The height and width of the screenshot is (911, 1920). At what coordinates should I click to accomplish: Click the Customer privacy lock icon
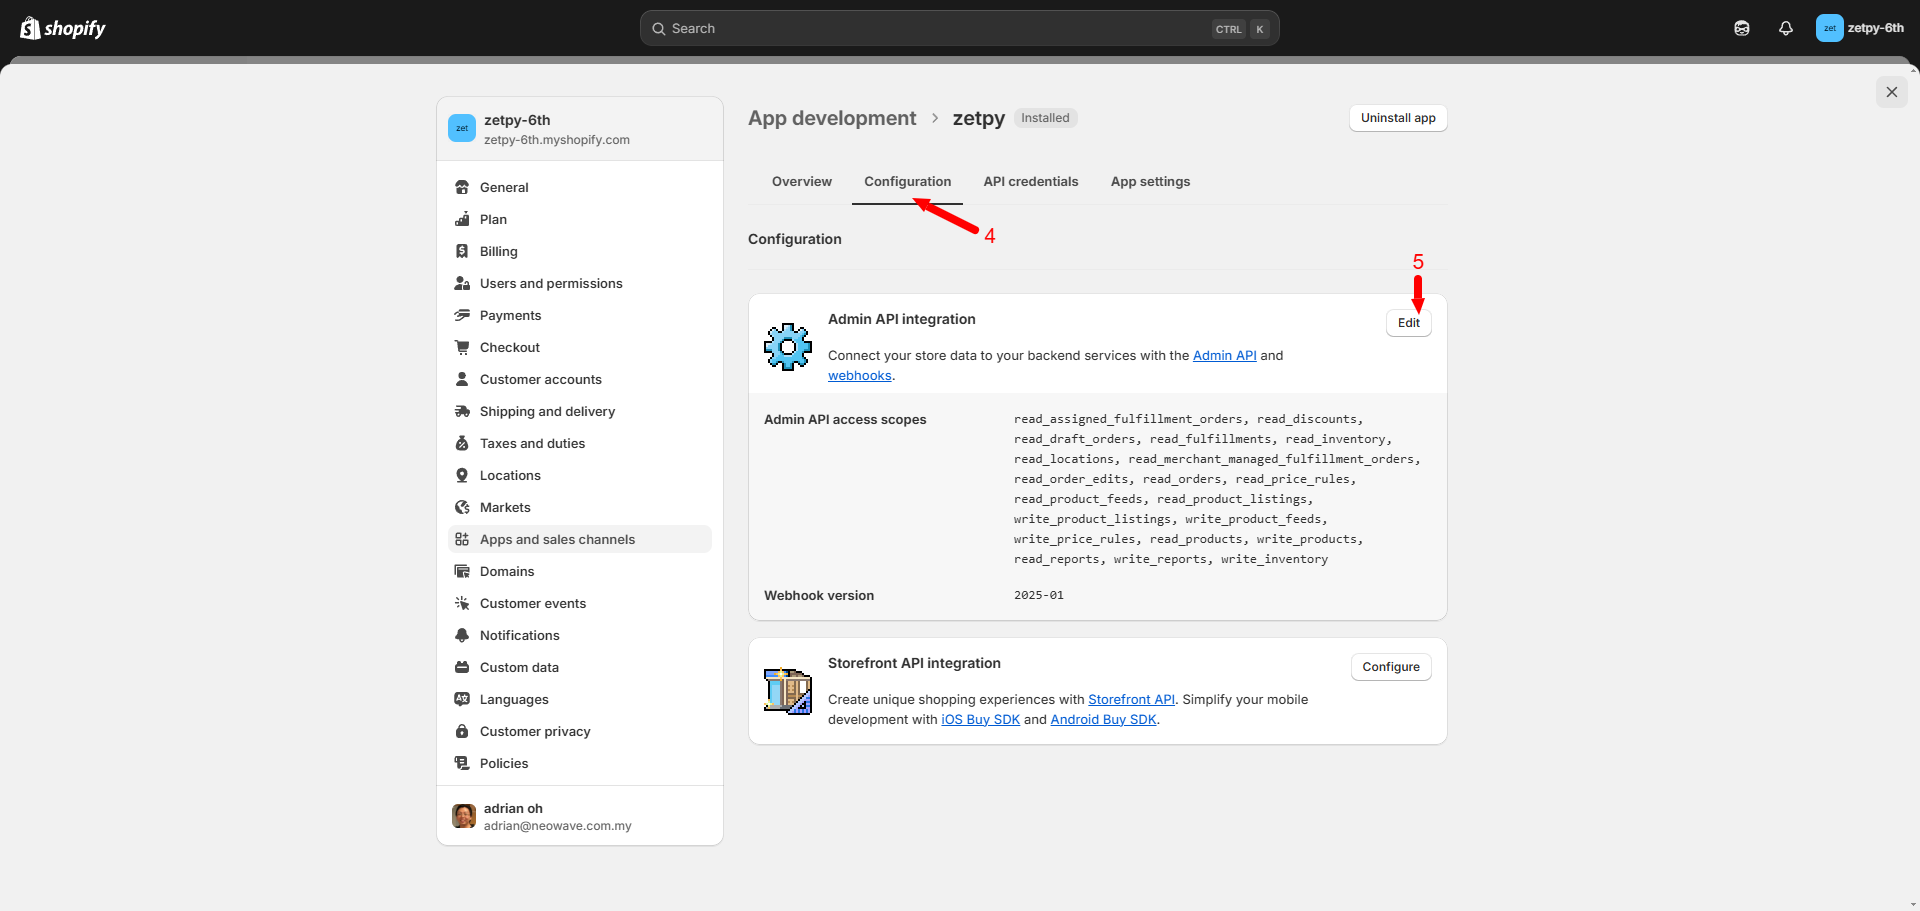click(462, 731)
